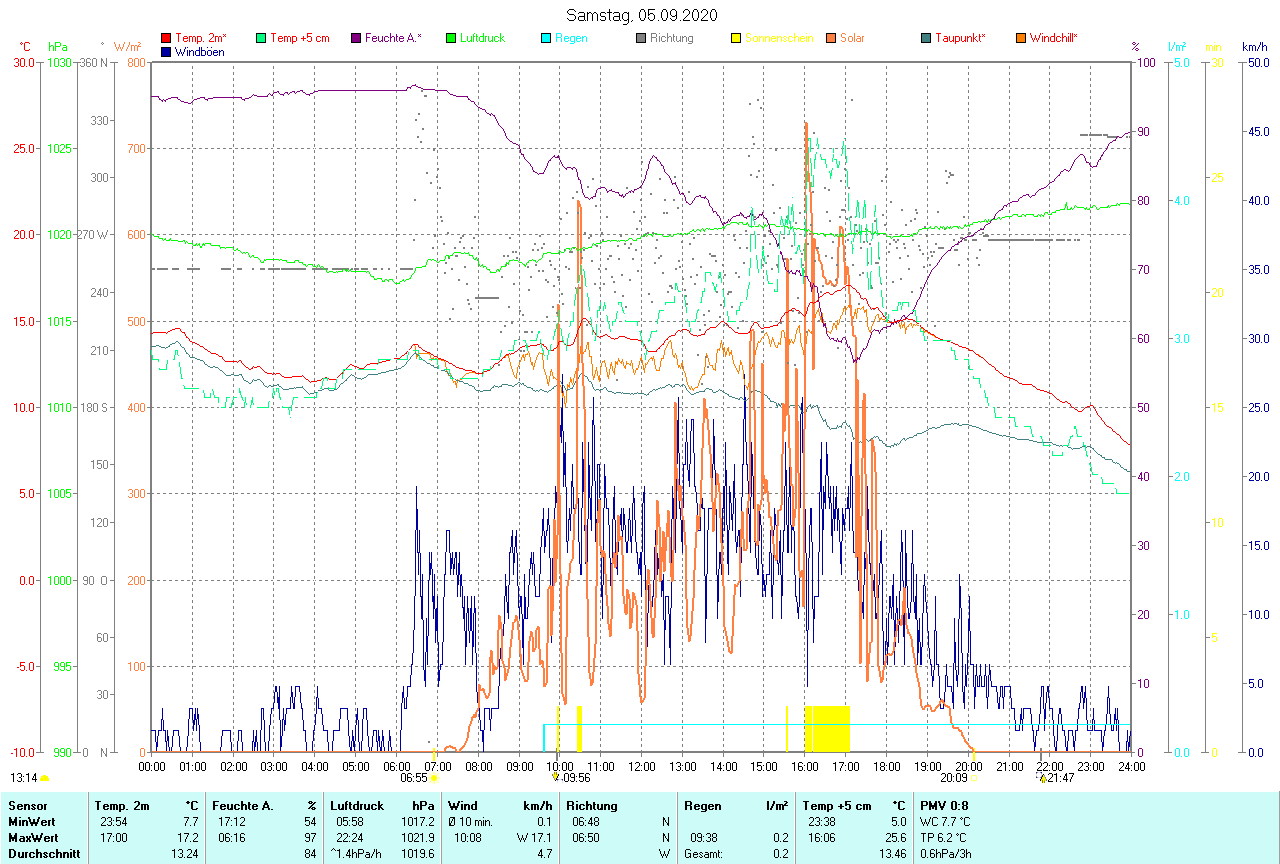This screenshot has width=1280, height=864.
Task: Click the marker icon beside 09:56
Action: 555,777
